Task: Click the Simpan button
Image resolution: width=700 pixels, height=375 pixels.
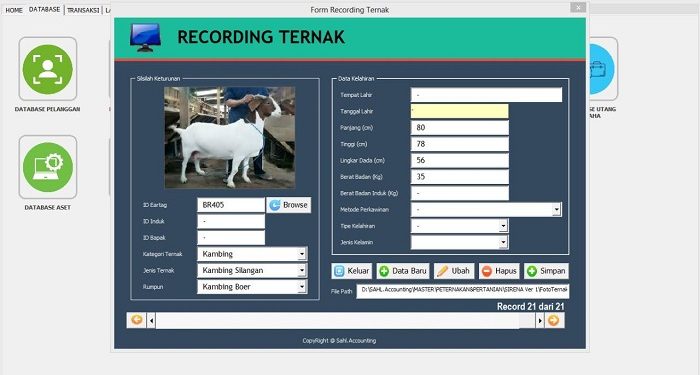Action: click(546, 271)
